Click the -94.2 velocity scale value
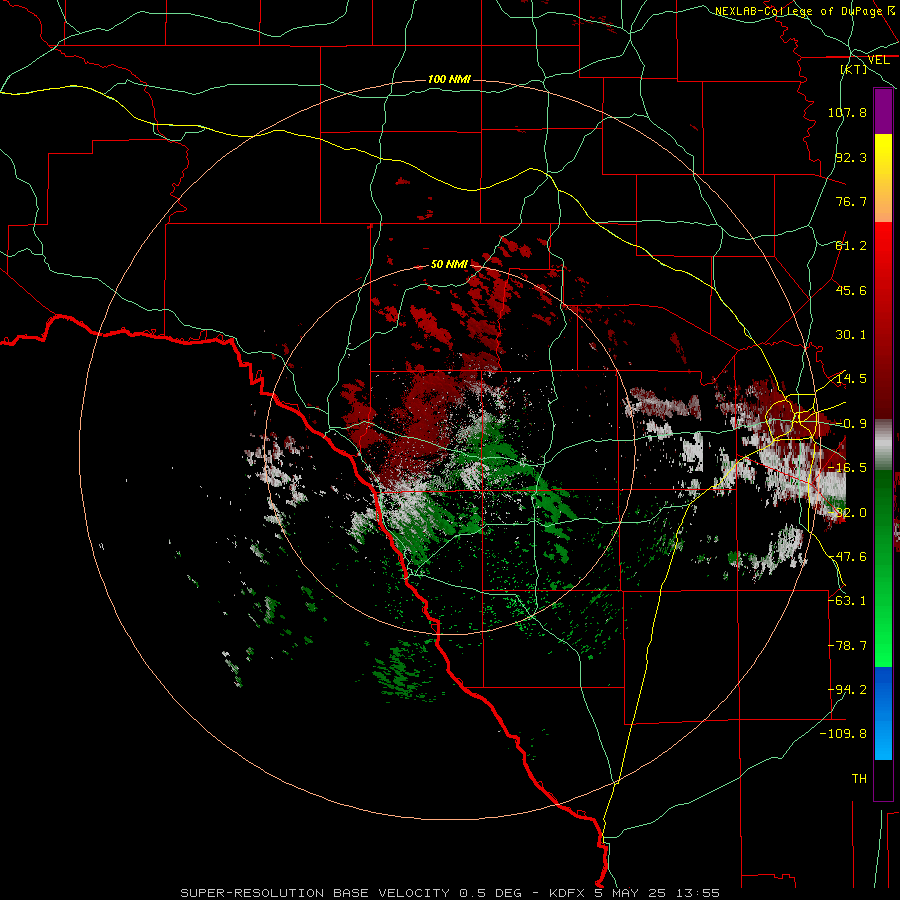Image resolution: width=900 pixels, height=900 pixels. coord(847,690)
